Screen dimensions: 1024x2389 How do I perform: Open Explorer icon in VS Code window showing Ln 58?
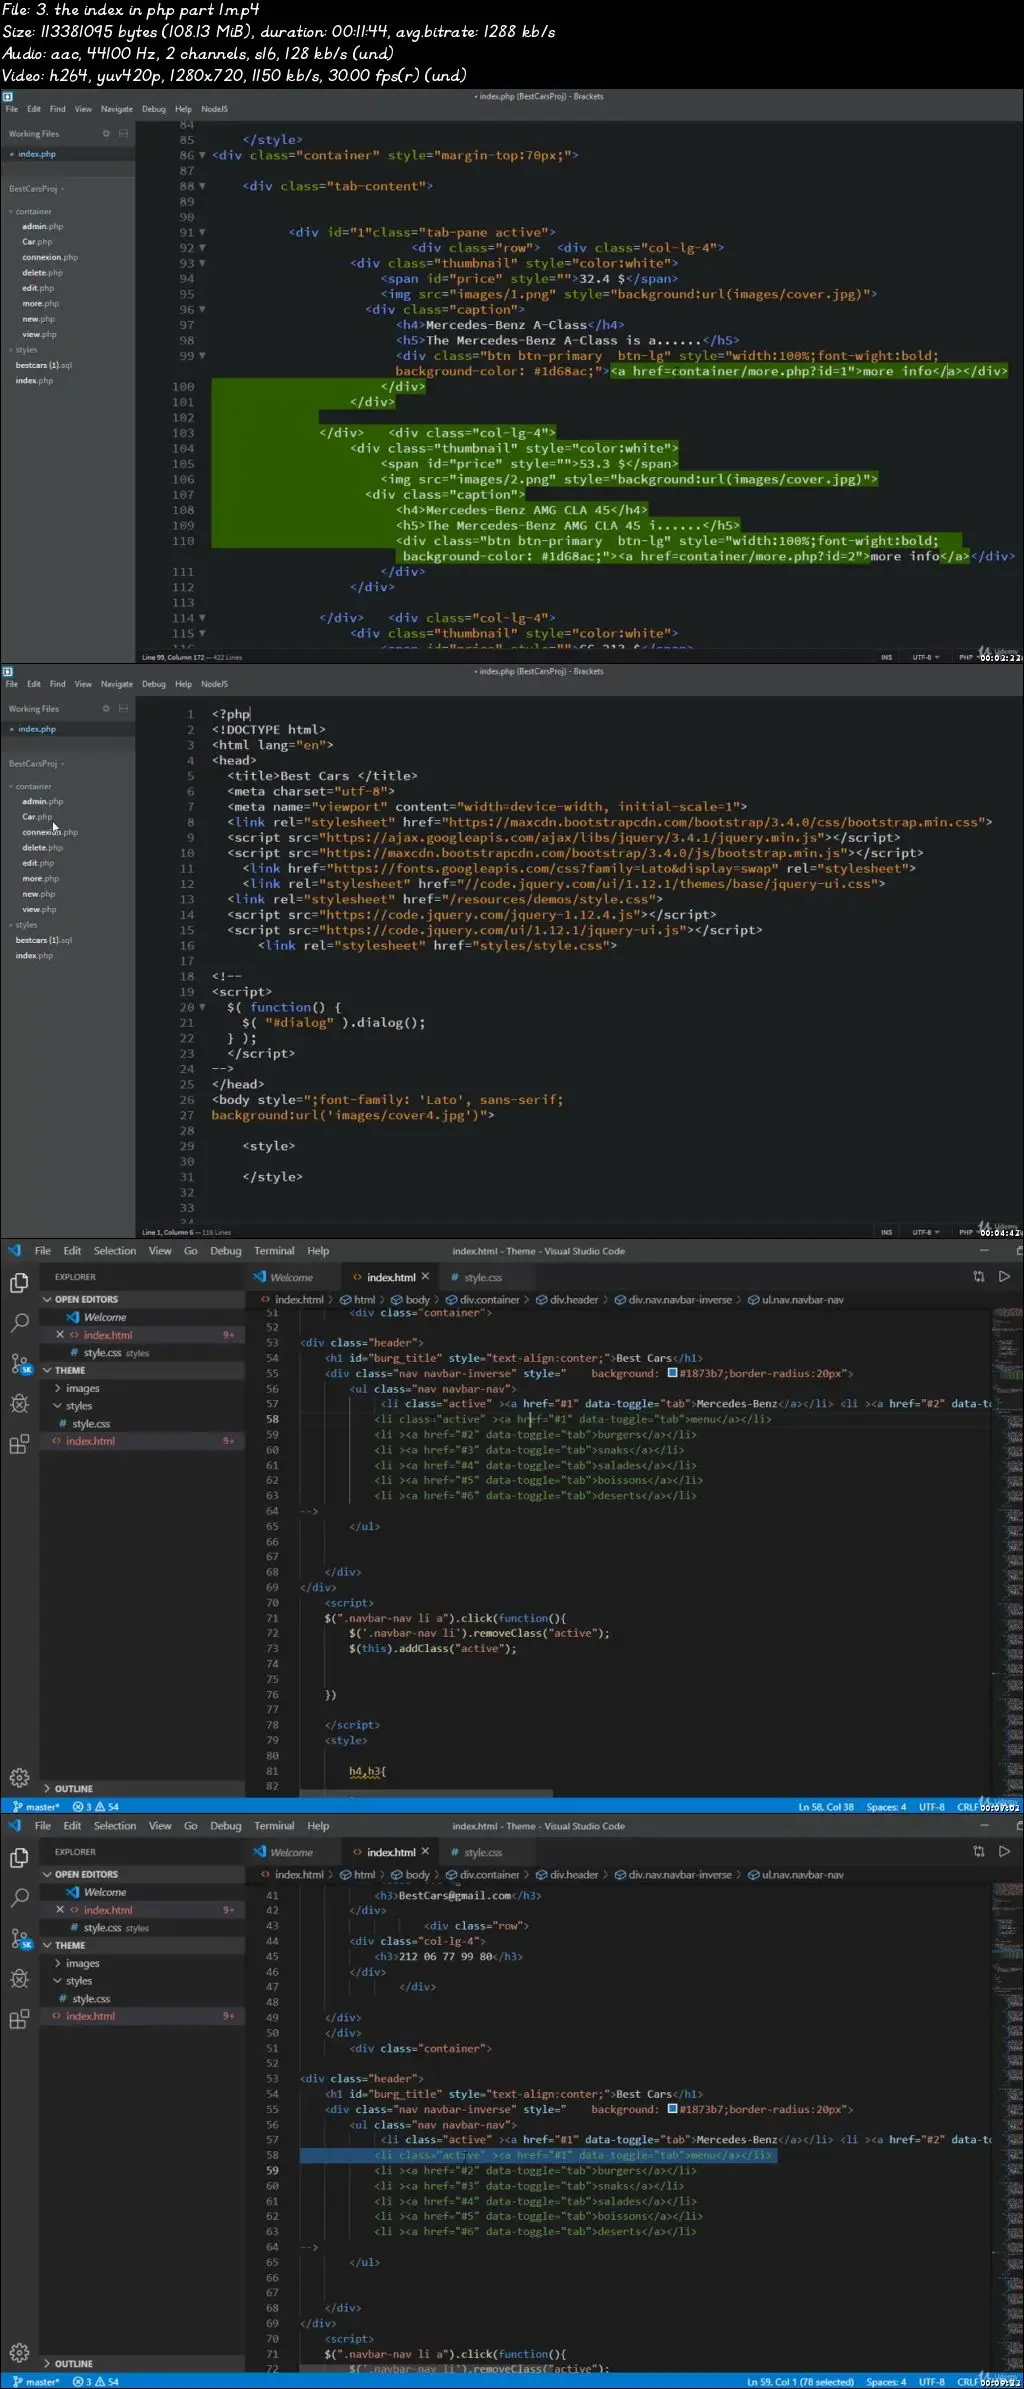[x=19, y=1283]
